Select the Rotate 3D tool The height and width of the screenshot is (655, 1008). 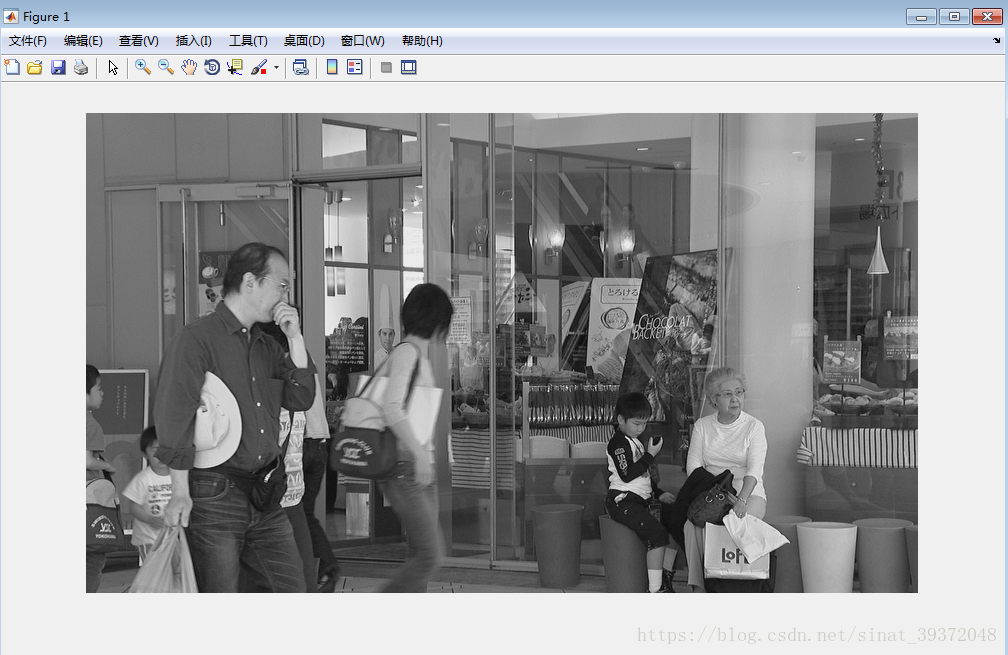point(212,67)
